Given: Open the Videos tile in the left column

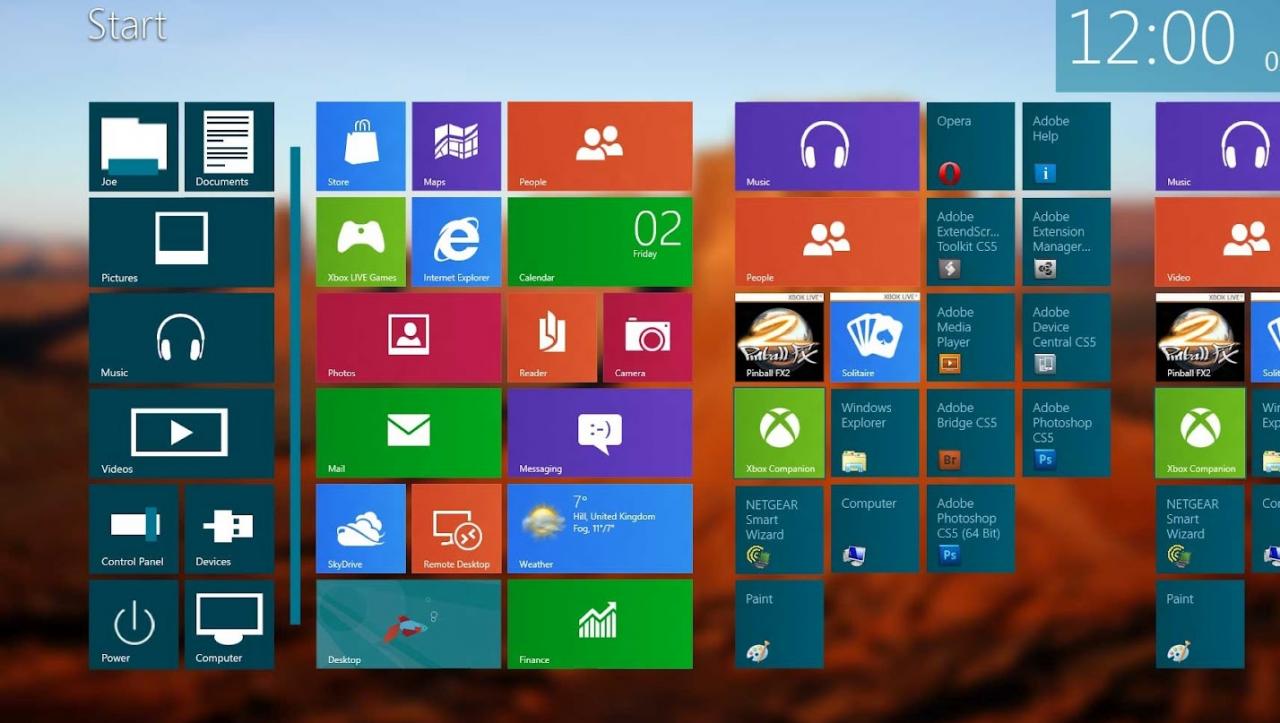Looking at the screenshot, I should click(181, 433).
